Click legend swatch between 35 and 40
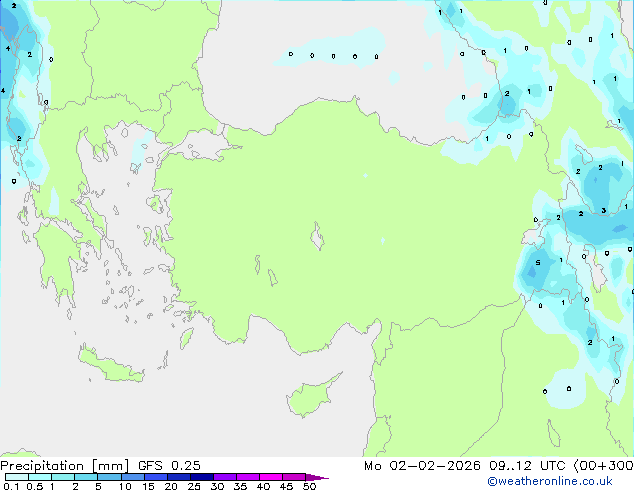 coord(248,477)
